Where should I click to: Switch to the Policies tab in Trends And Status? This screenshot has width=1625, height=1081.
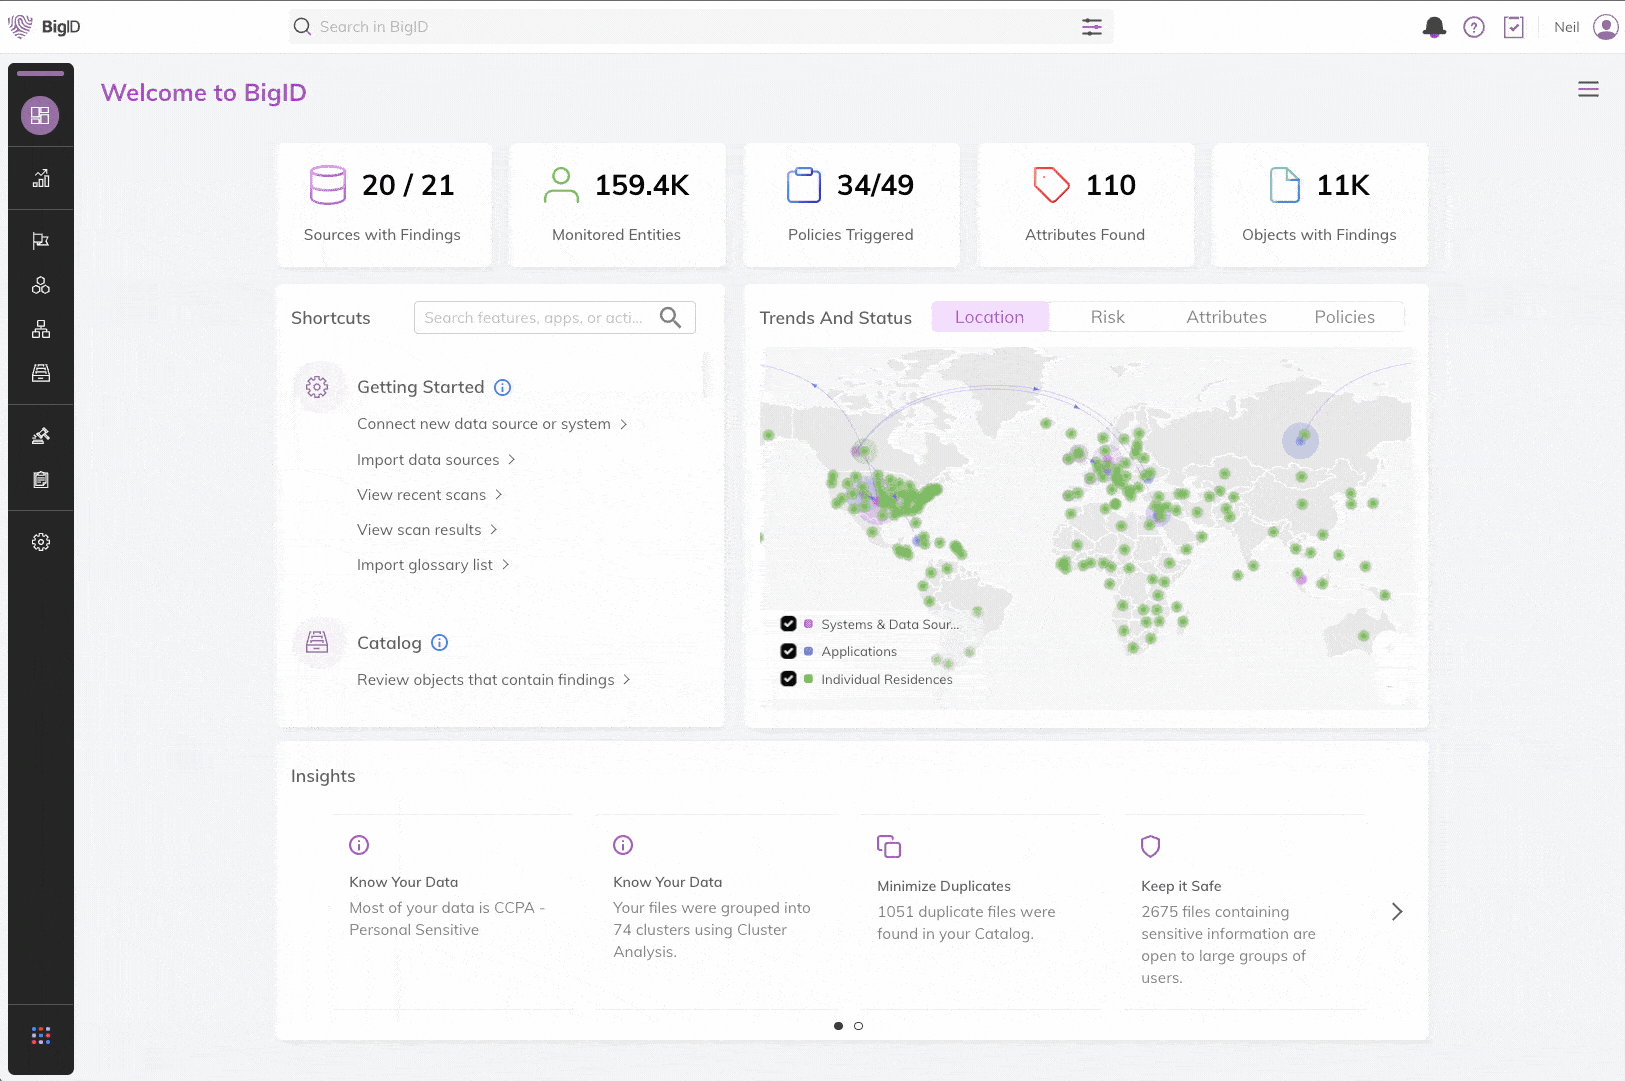(1345, 316)
